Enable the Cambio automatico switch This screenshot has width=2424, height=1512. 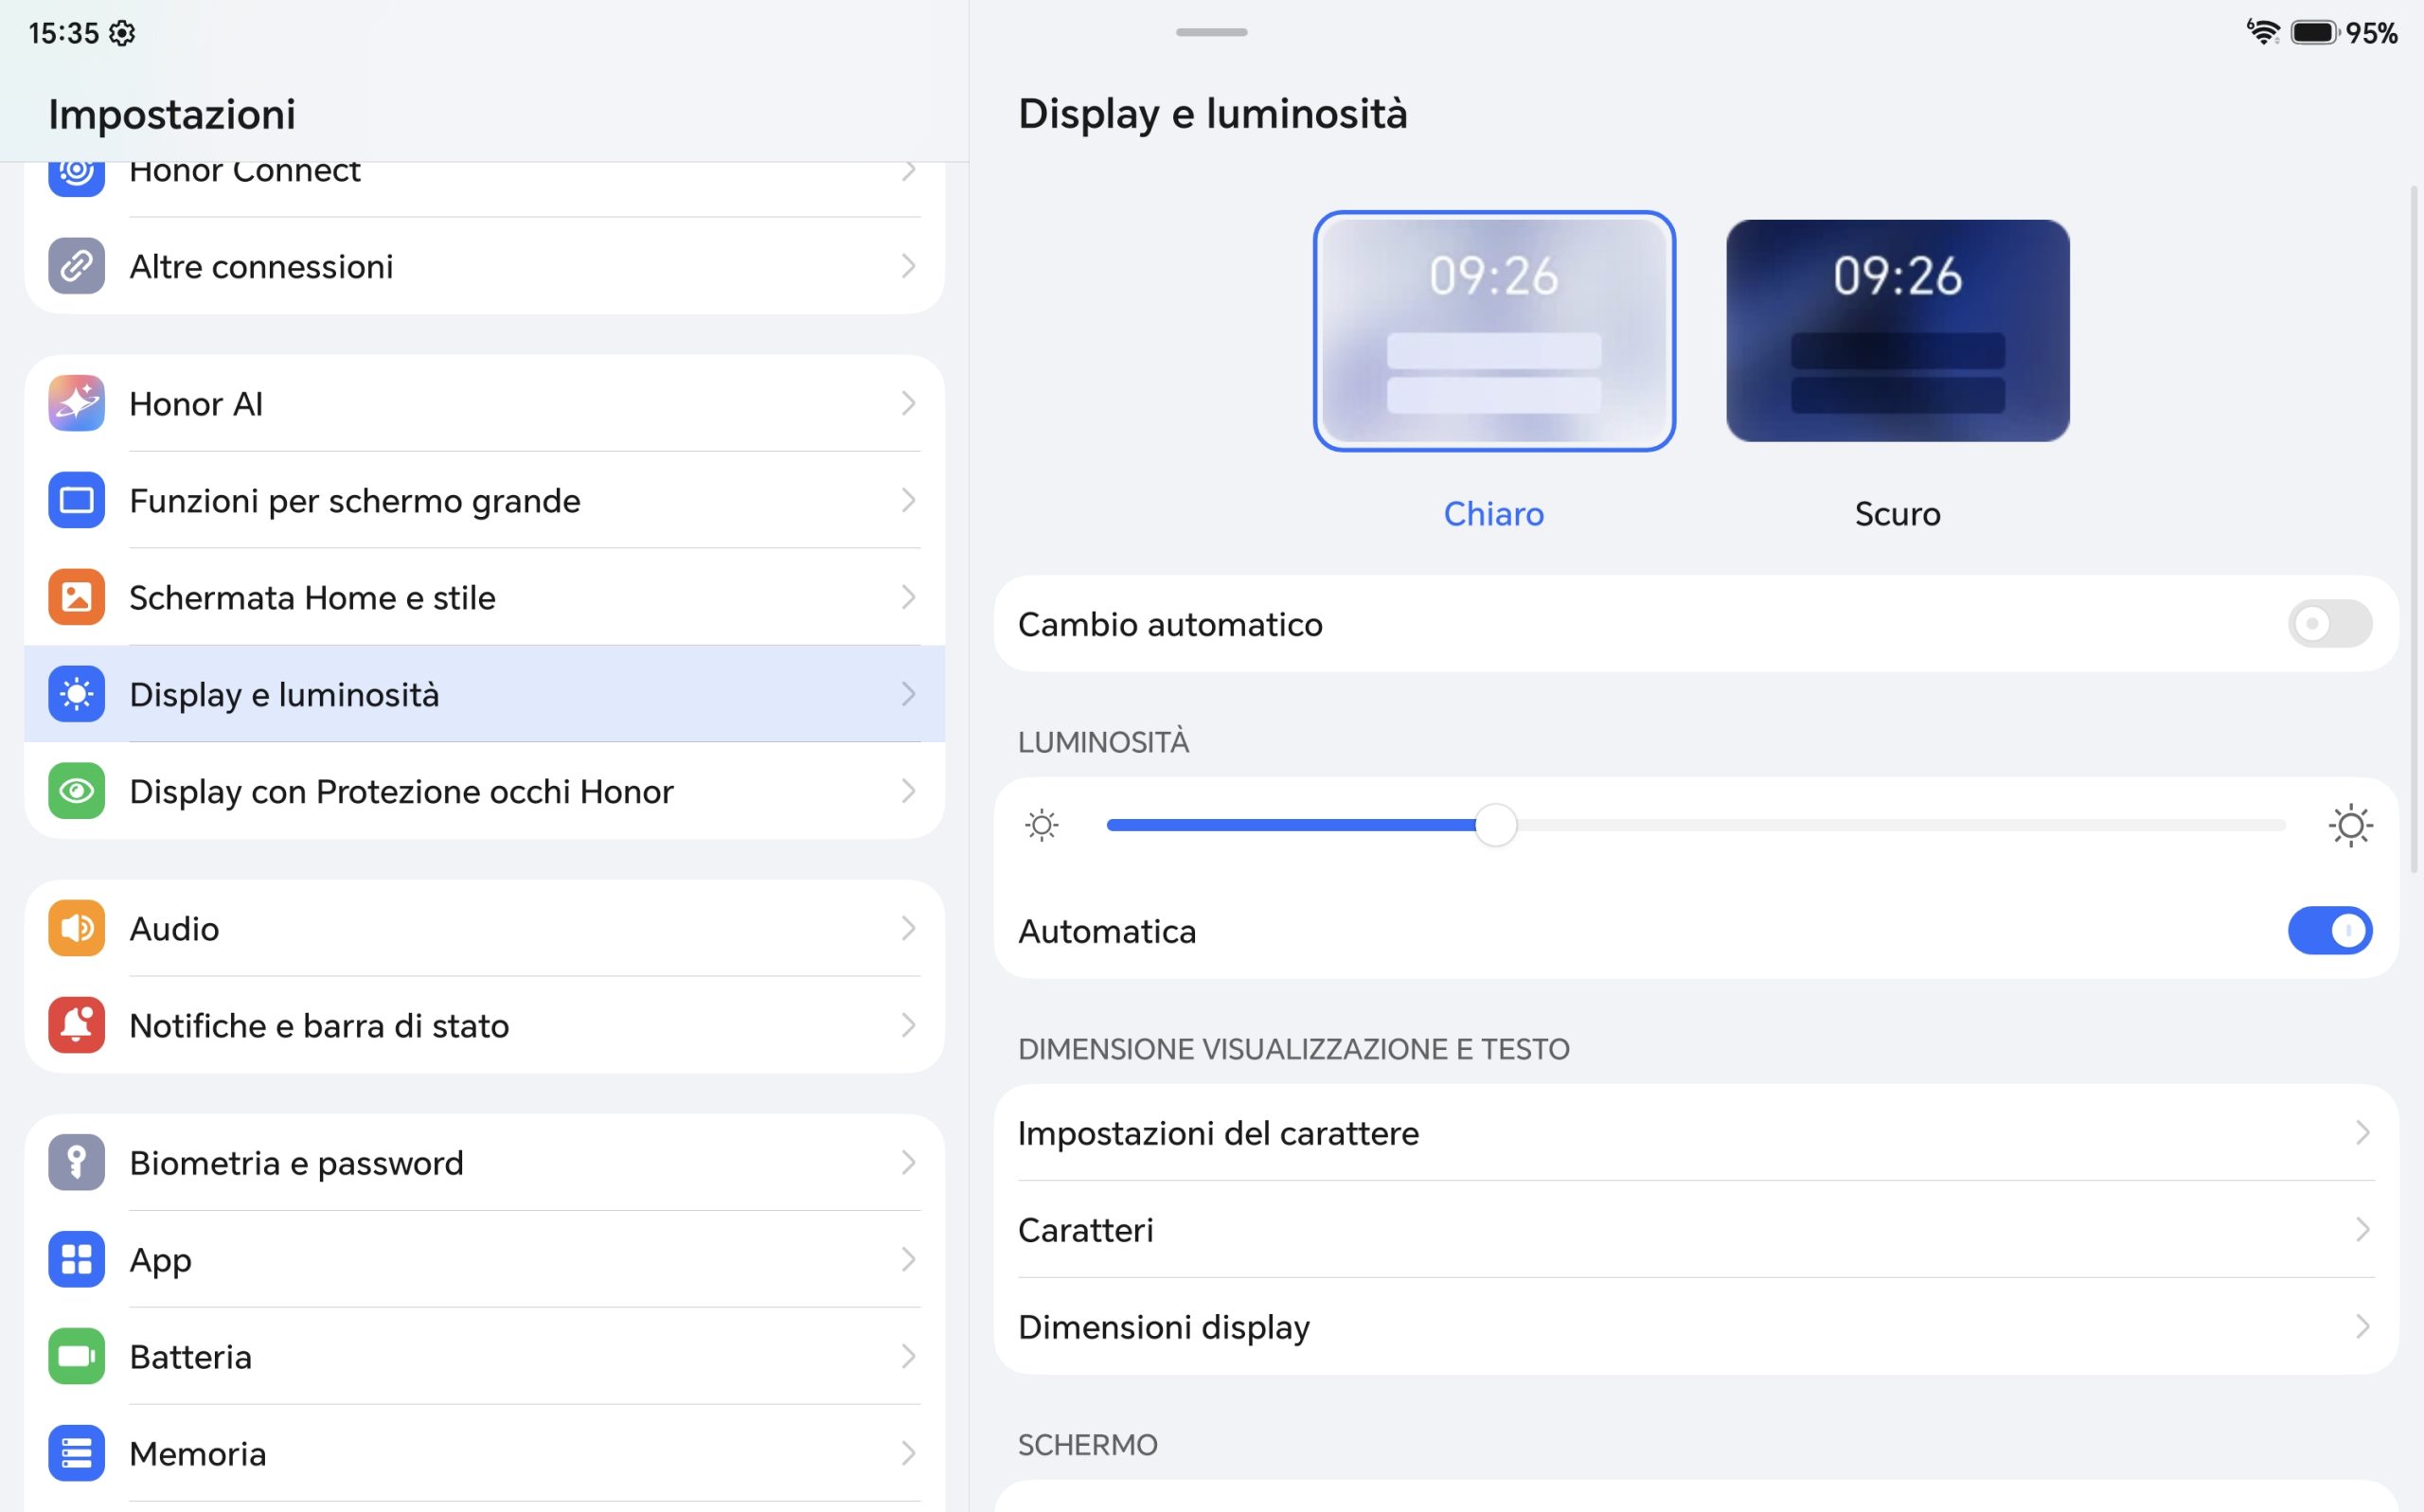point(2329,624)
